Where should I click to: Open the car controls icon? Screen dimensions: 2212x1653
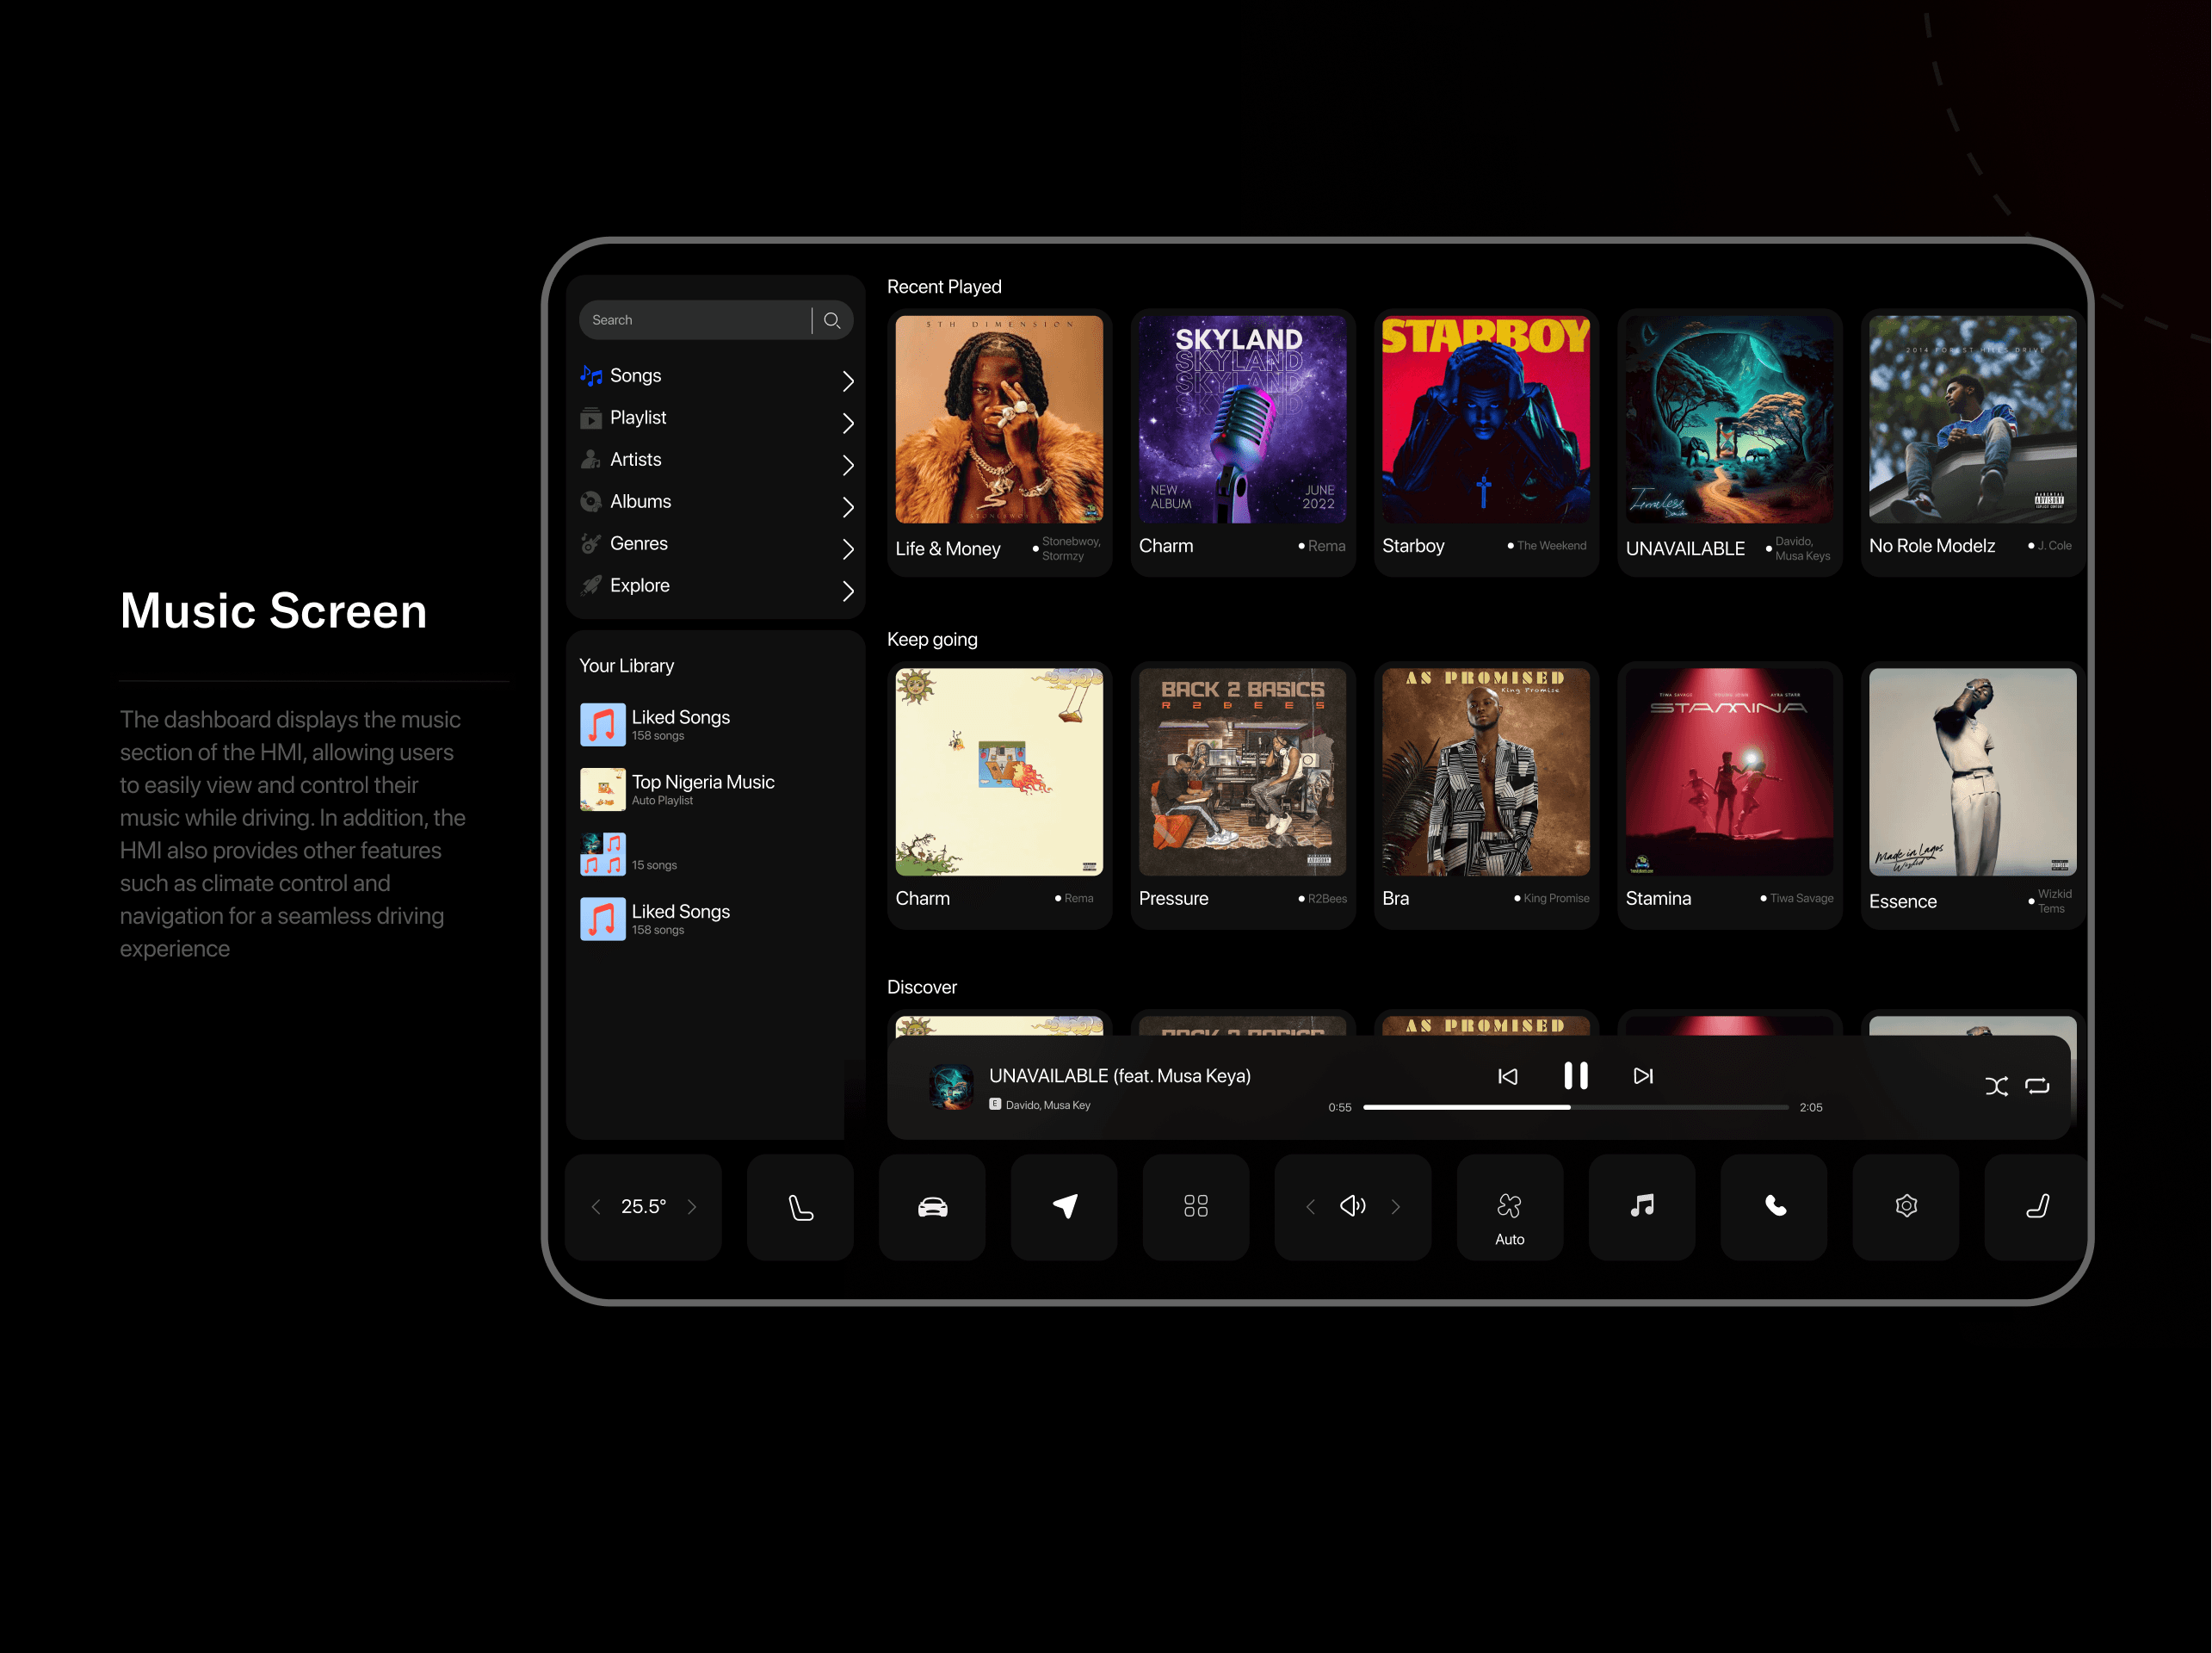(x=932, y=1207)
